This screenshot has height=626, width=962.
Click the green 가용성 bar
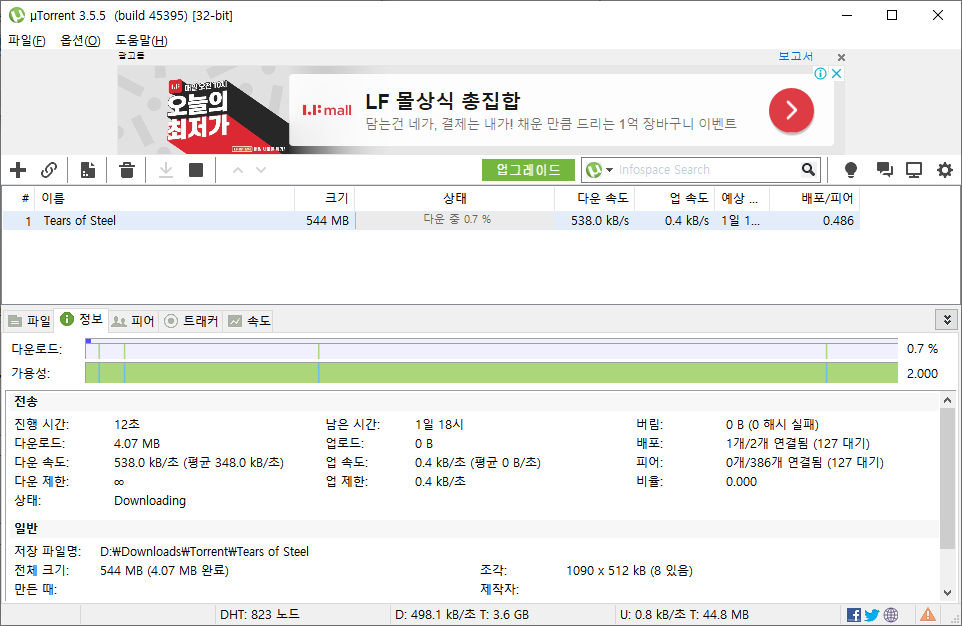coord(491,373)
